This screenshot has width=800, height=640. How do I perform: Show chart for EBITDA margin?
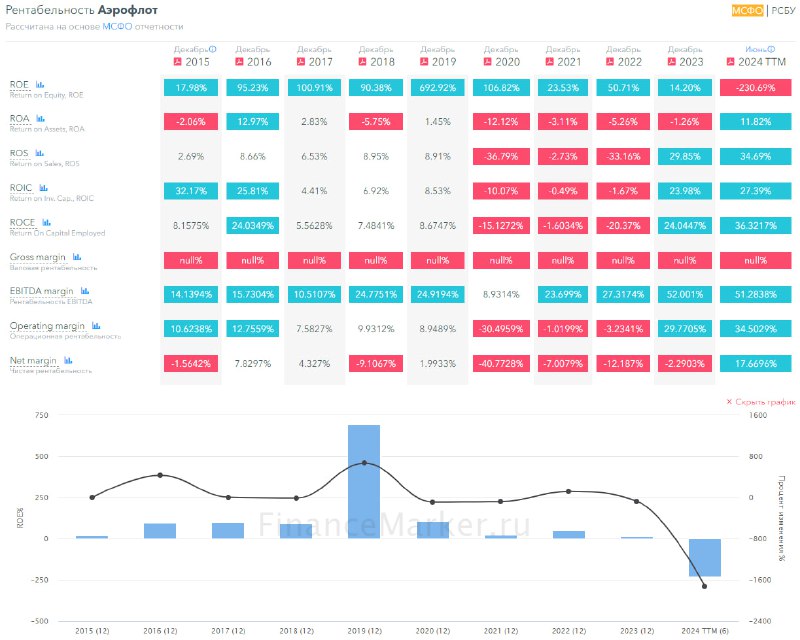point(85,291)
